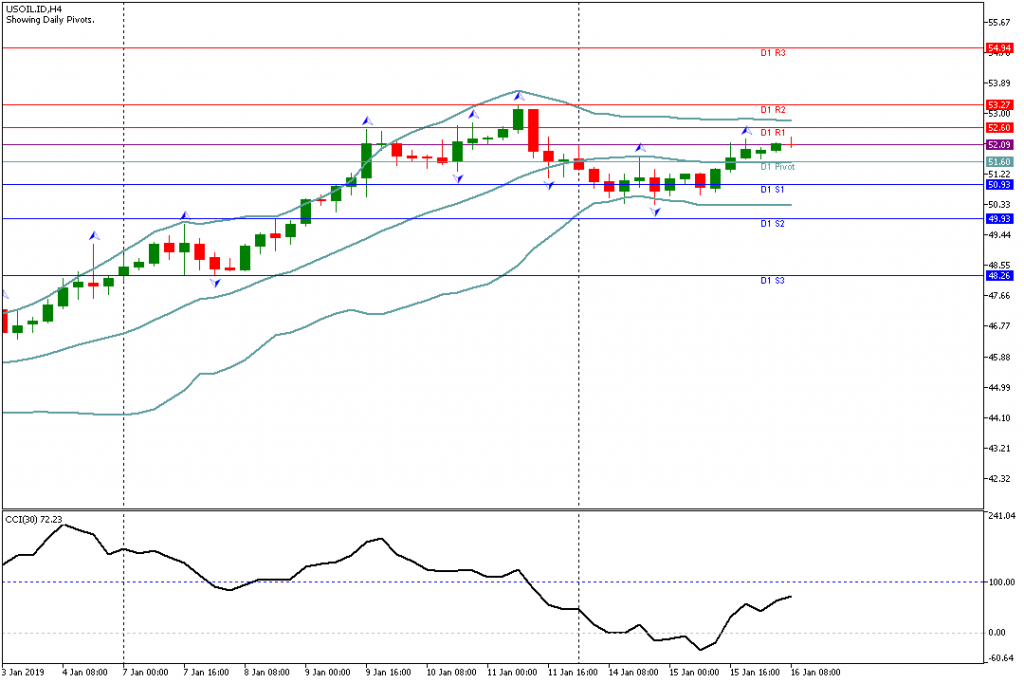This screenshot has height=683, width=1024.
Task: Click the down fractal arrow below the 10 Jan candles
Action: [x=457, y=178]
